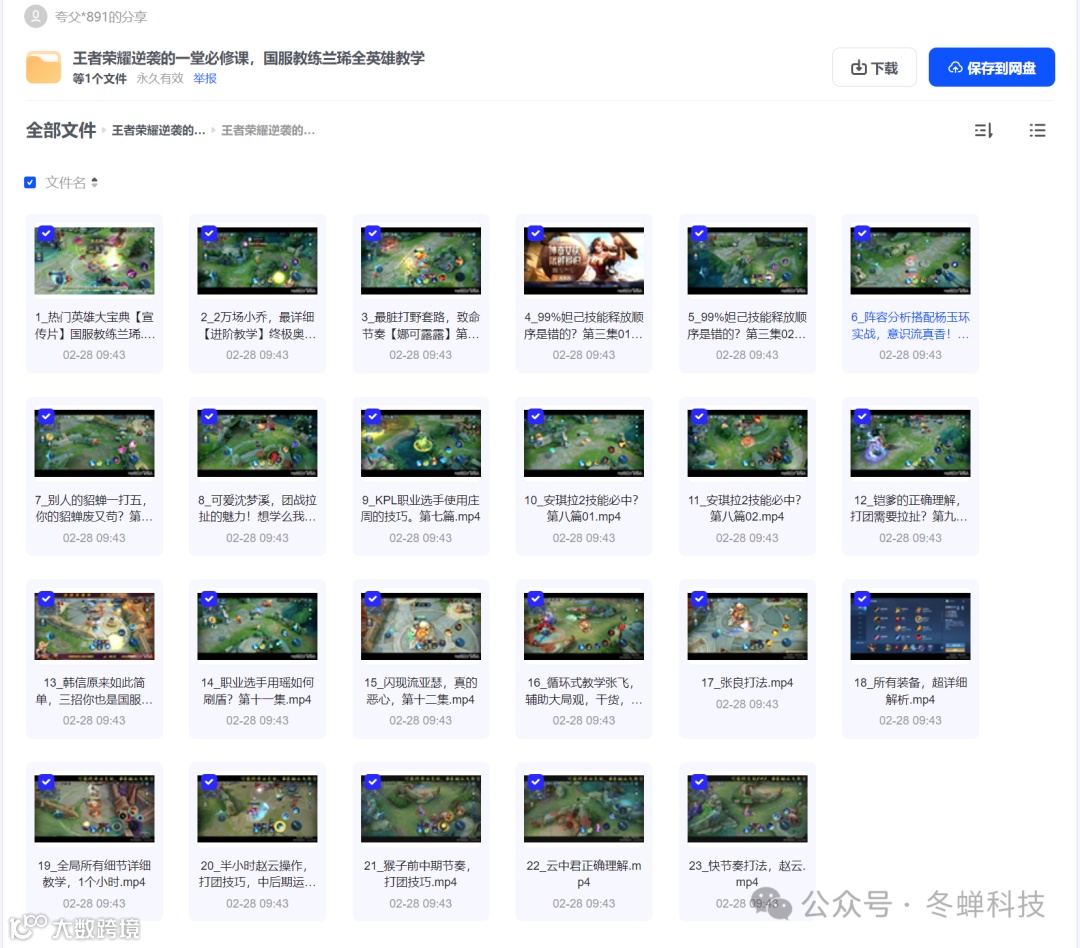Open thumbnail of 18_所有装备 video
This screenshot has width=1080, height=948.
(x=911, y=626)
